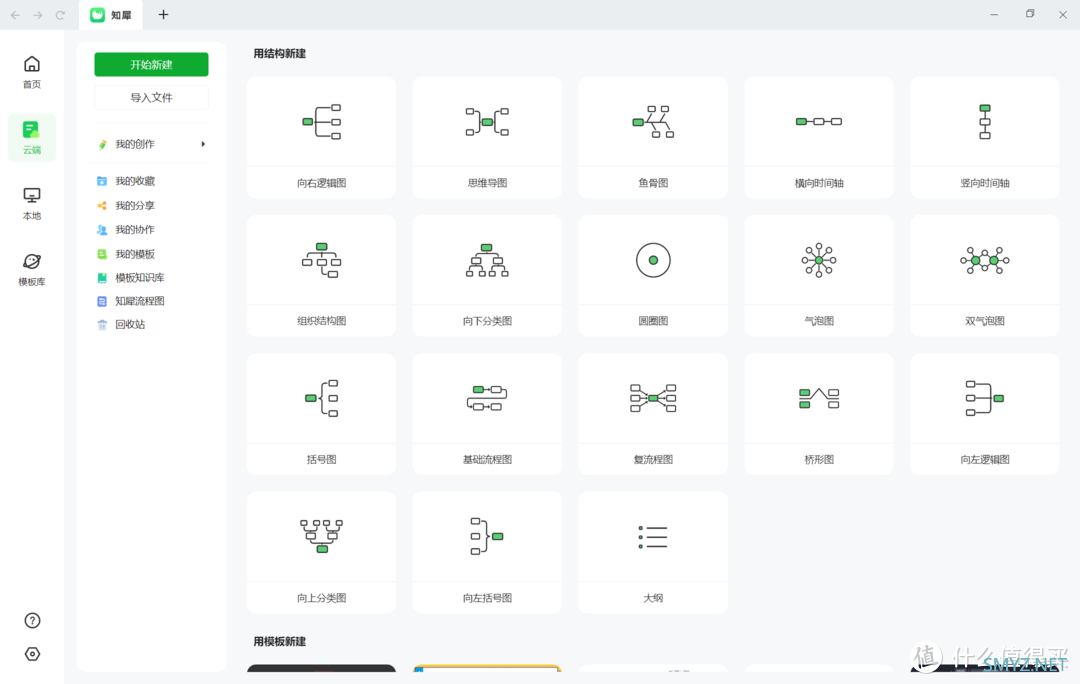Switch to the 云端 cloud tab
The height and width of the screenshot is (684, 1080).
click(x=32, y=138)
